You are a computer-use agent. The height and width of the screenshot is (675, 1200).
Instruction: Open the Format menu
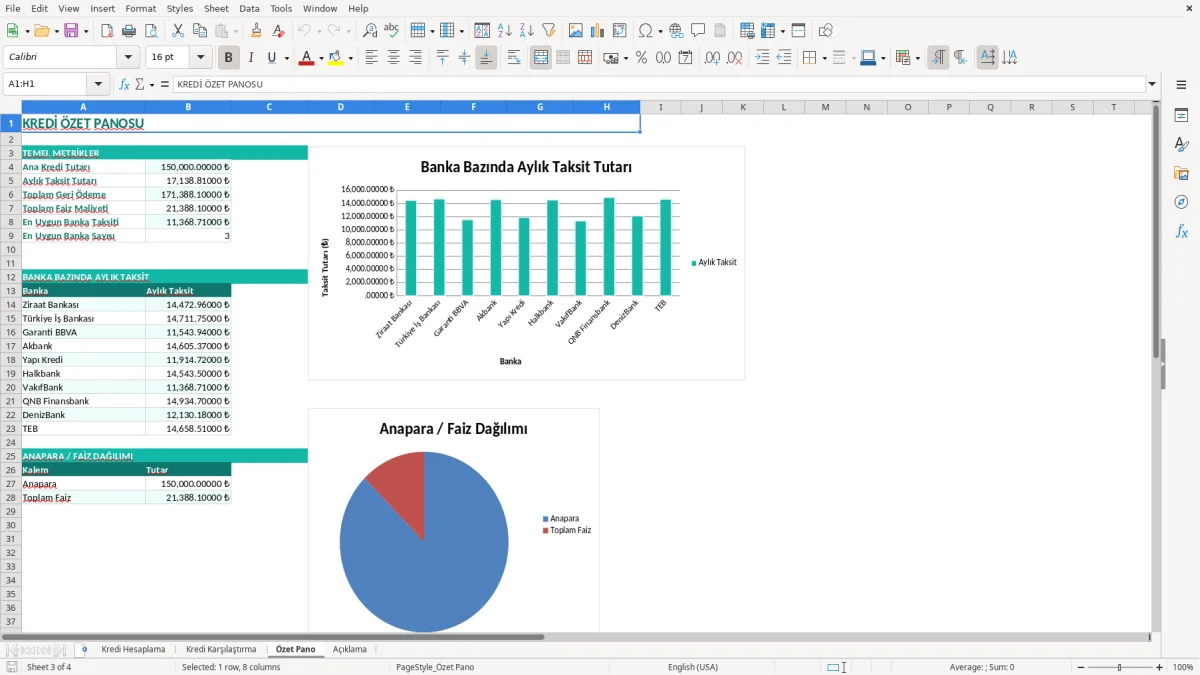coord(140,8)
